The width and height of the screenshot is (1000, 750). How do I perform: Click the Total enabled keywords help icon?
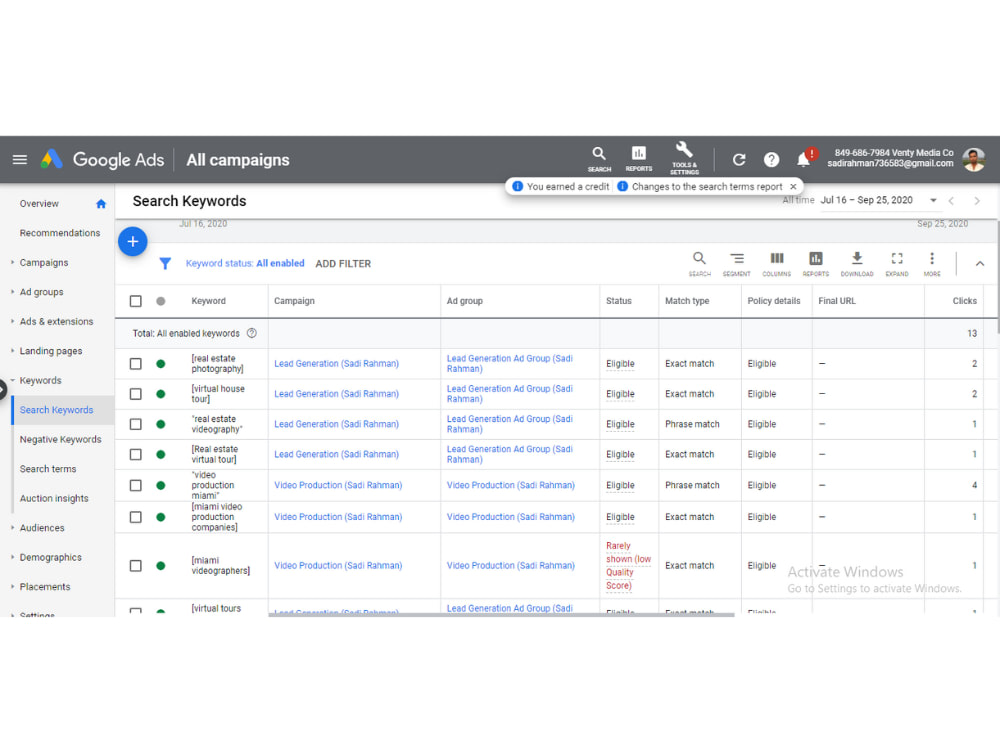point(252,334)
